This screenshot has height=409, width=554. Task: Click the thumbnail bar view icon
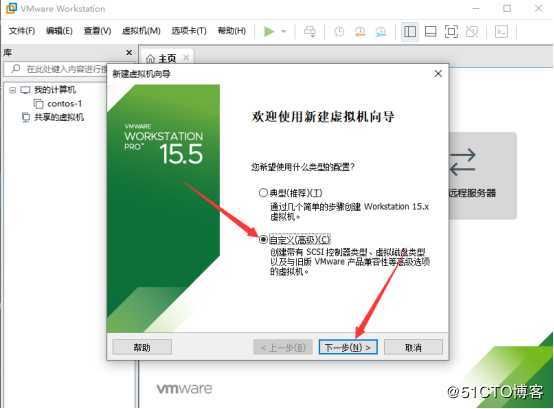[430, 31]
